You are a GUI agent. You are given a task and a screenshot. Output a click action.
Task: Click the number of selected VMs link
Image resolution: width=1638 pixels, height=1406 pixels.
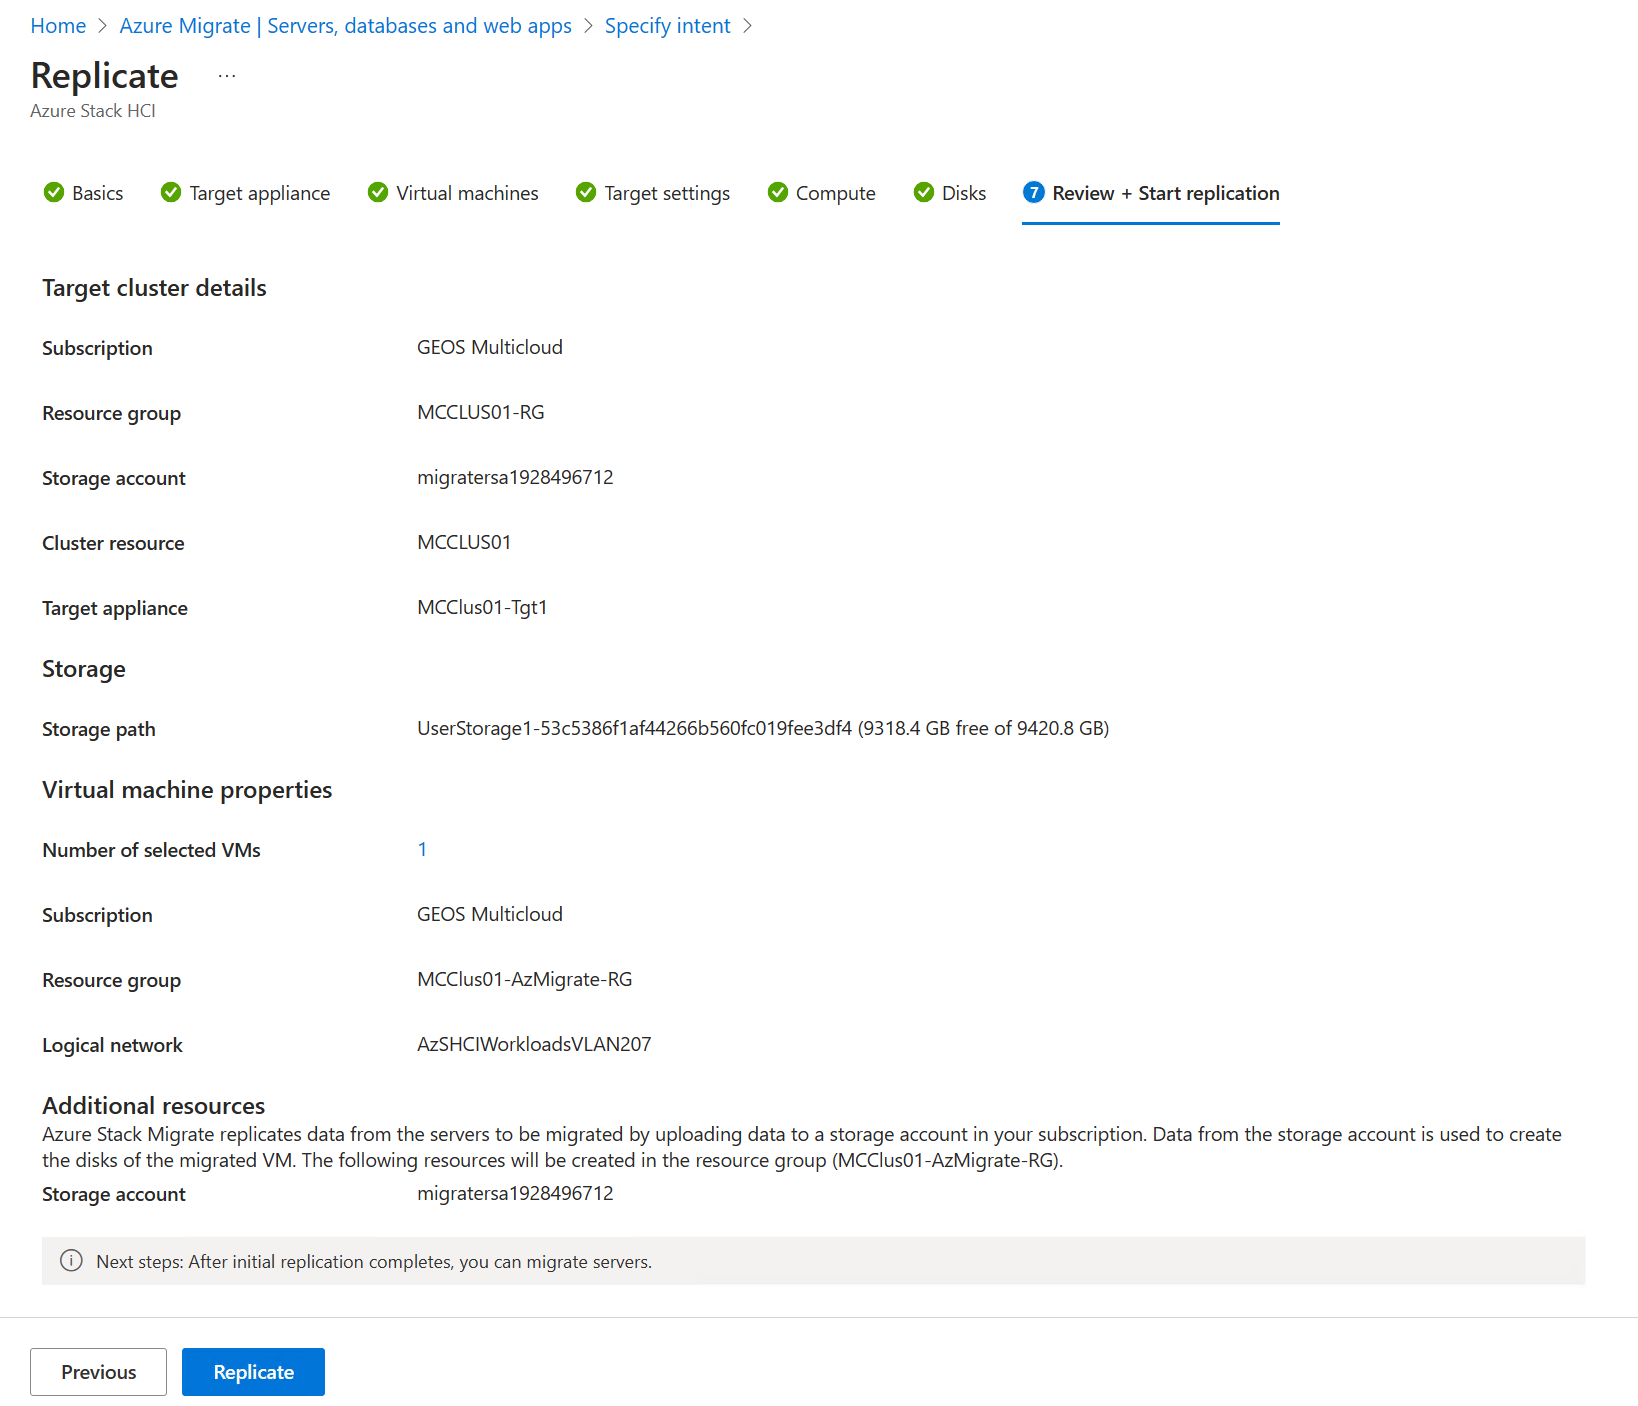click(x=422, y=849)
